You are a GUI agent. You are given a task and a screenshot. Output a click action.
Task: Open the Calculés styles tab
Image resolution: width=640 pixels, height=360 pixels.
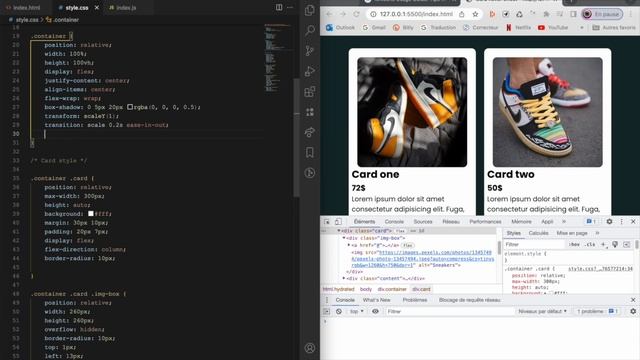coord(538,233)
